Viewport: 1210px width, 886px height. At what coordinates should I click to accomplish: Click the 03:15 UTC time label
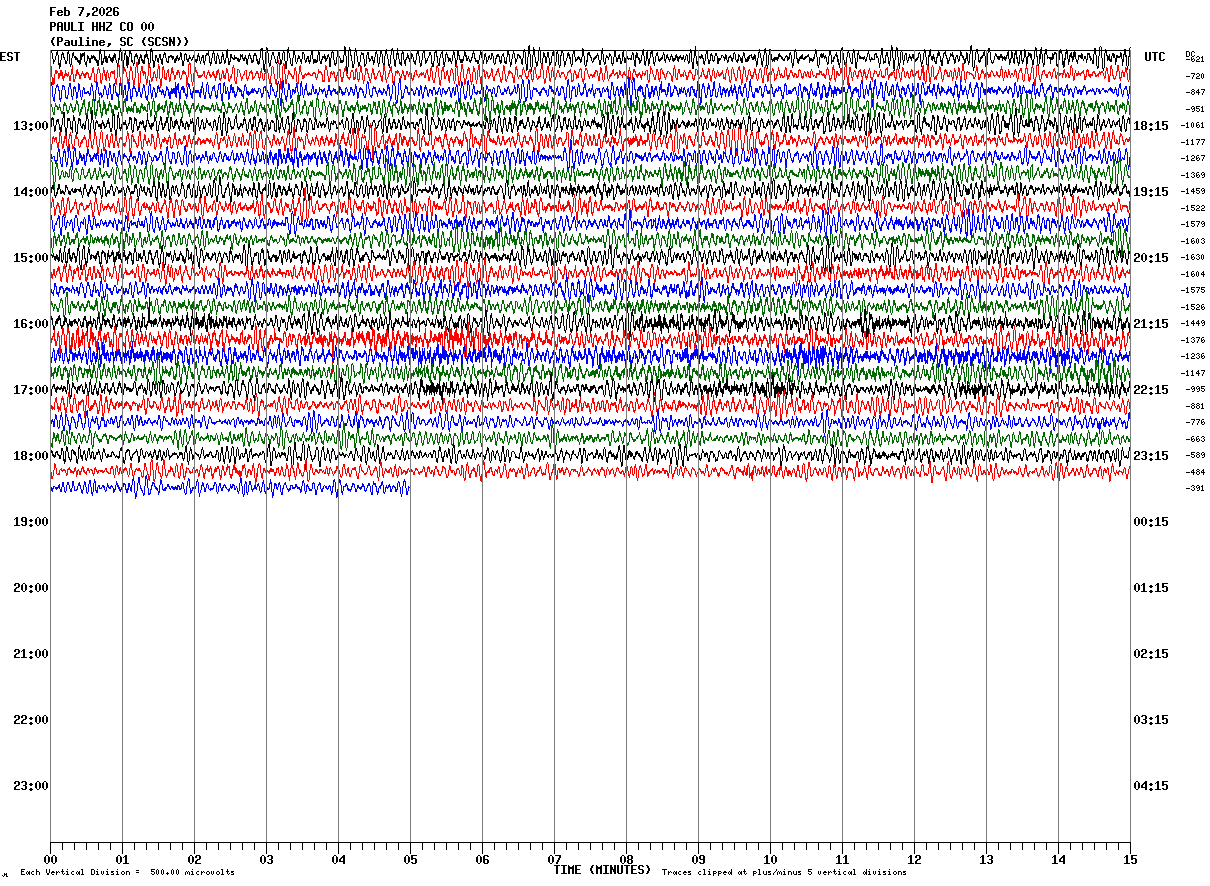[x=1151, y=720]
